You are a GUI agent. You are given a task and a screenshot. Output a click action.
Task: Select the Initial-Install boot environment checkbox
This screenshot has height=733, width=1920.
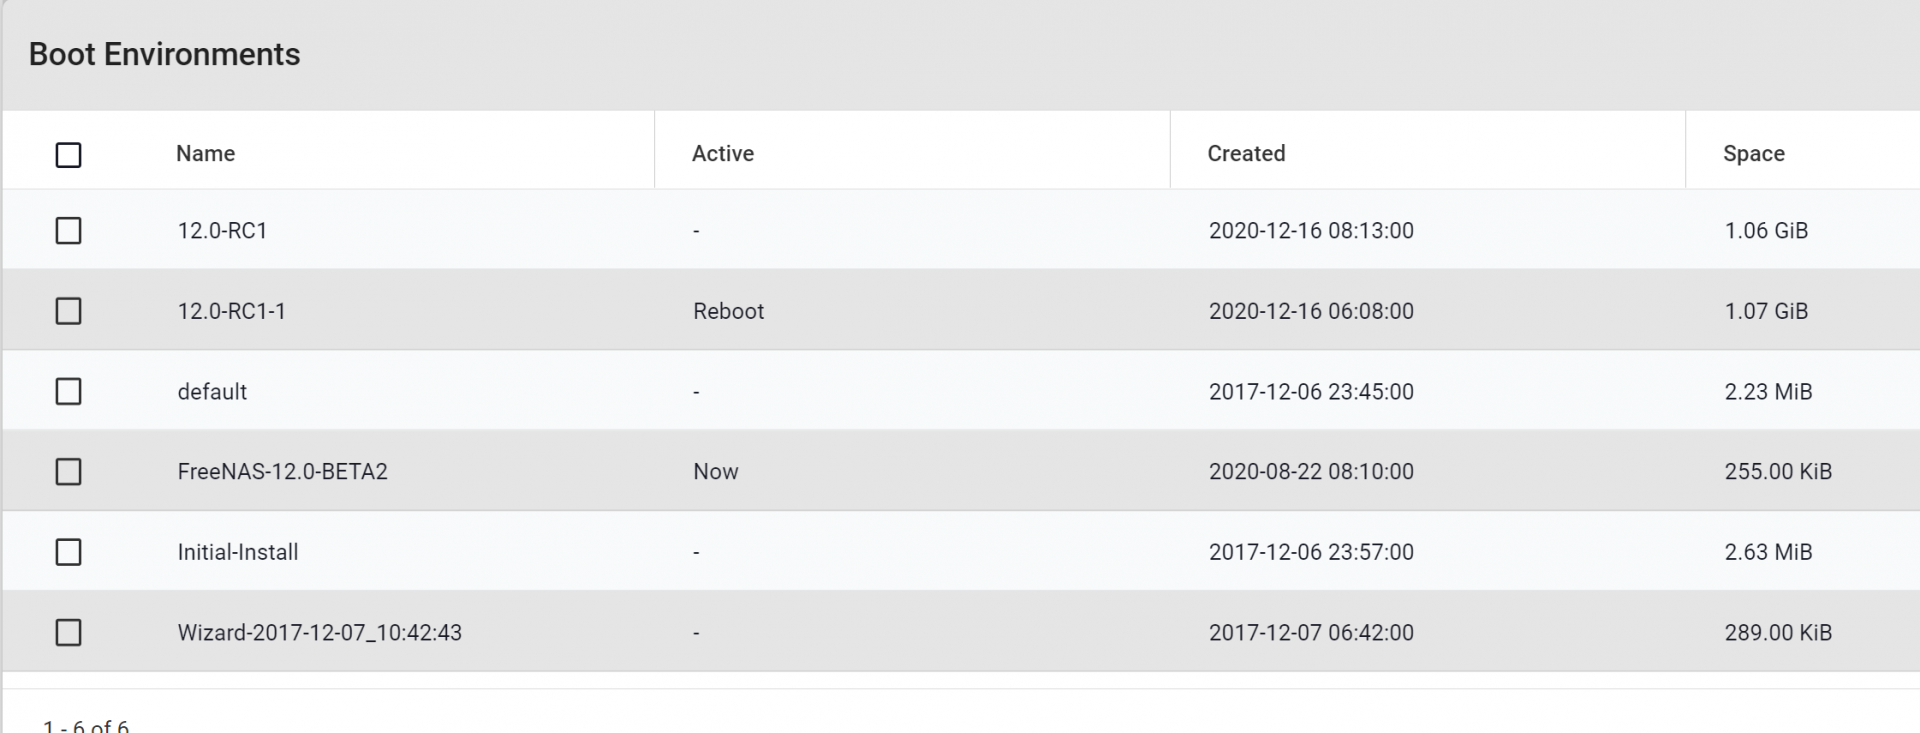click(68, 552)
